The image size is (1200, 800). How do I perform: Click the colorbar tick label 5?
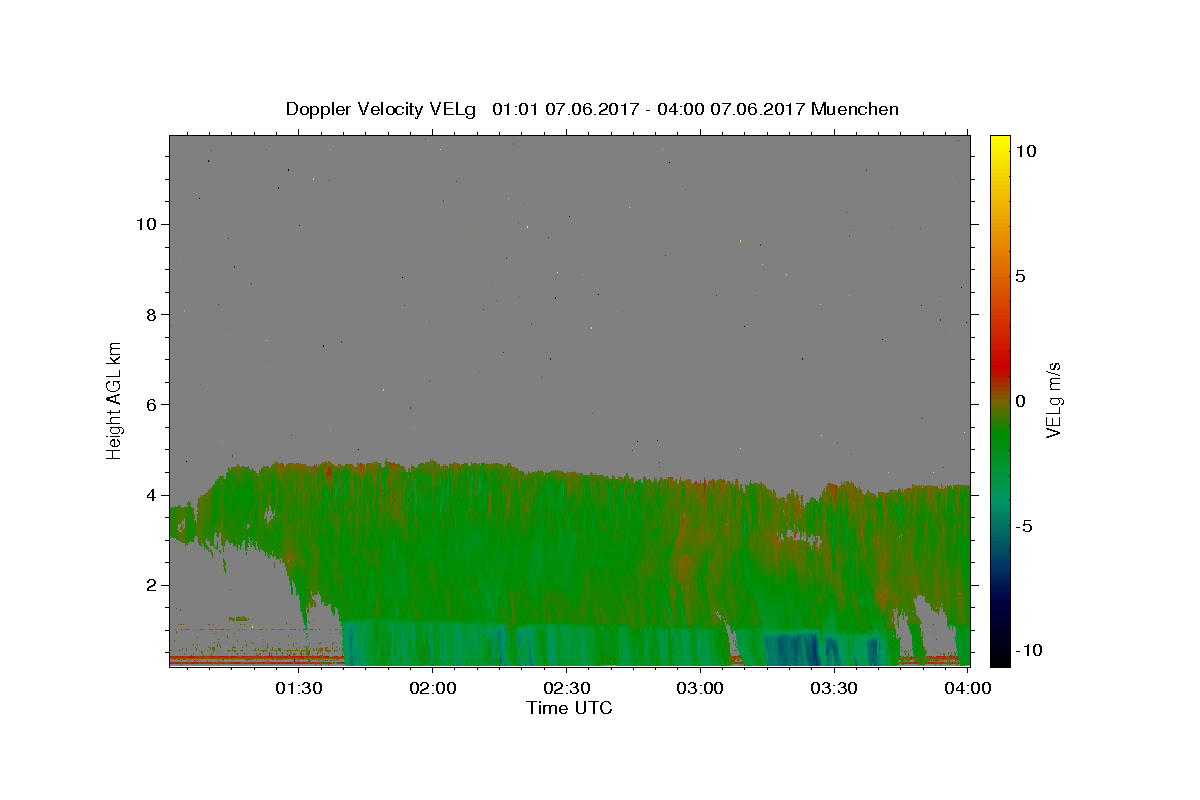point(1020,276)
